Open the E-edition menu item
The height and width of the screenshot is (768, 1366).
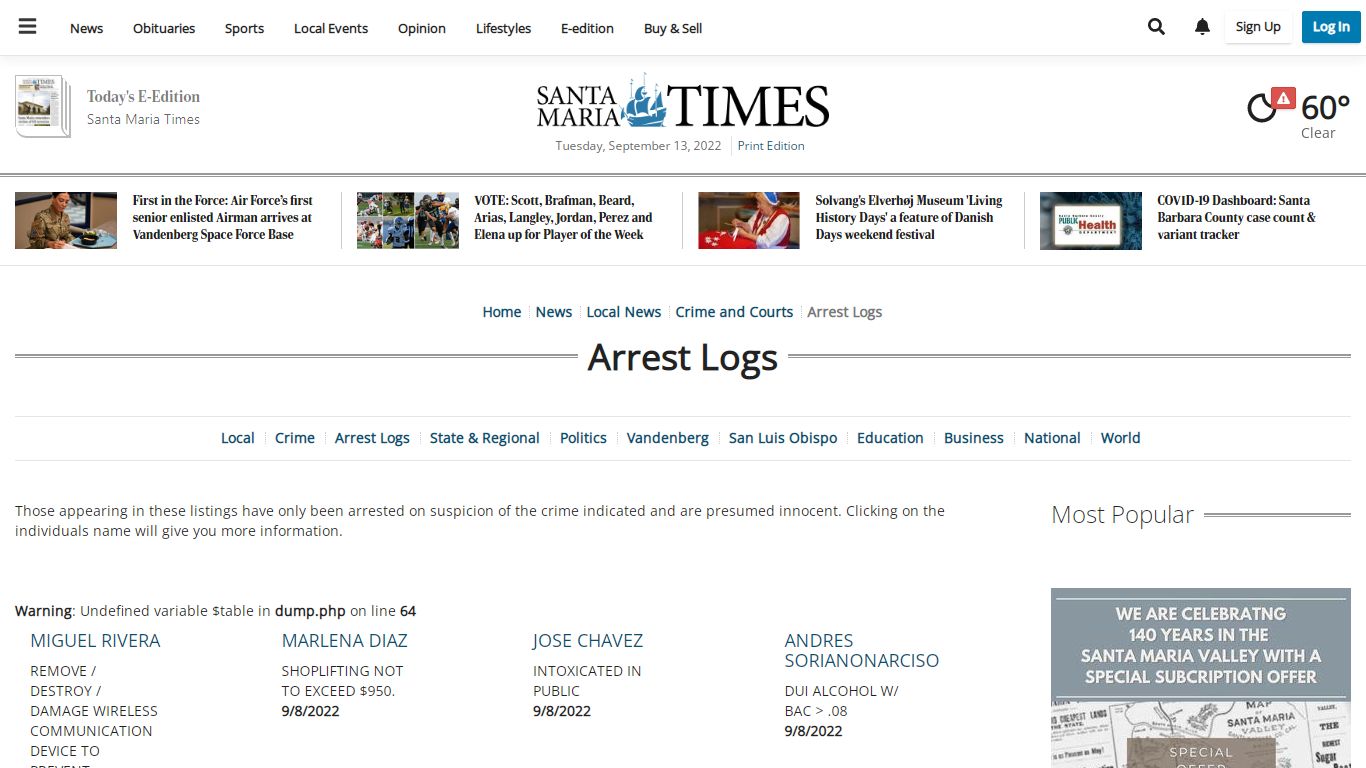(587, 28)
